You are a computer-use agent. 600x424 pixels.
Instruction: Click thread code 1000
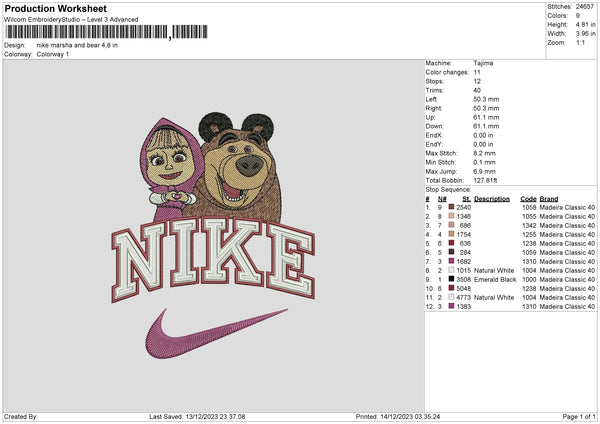pos(529,279)
